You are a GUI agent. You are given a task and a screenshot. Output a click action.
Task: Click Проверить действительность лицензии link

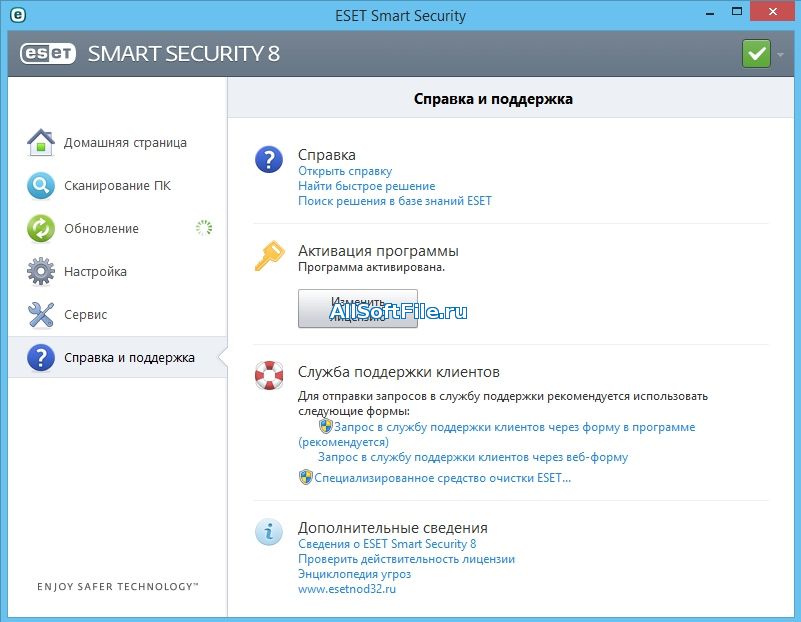[406, 559]
